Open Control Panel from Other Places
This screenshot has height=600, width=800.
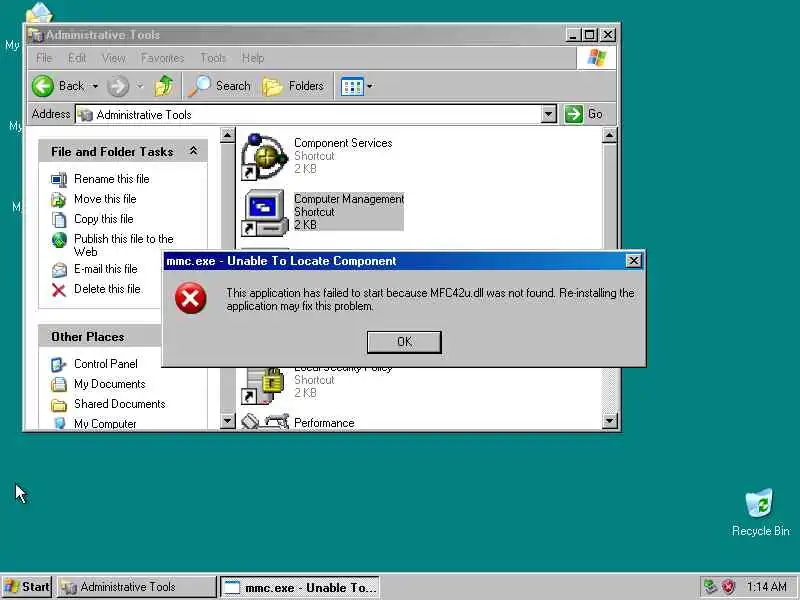click(106, 364)
